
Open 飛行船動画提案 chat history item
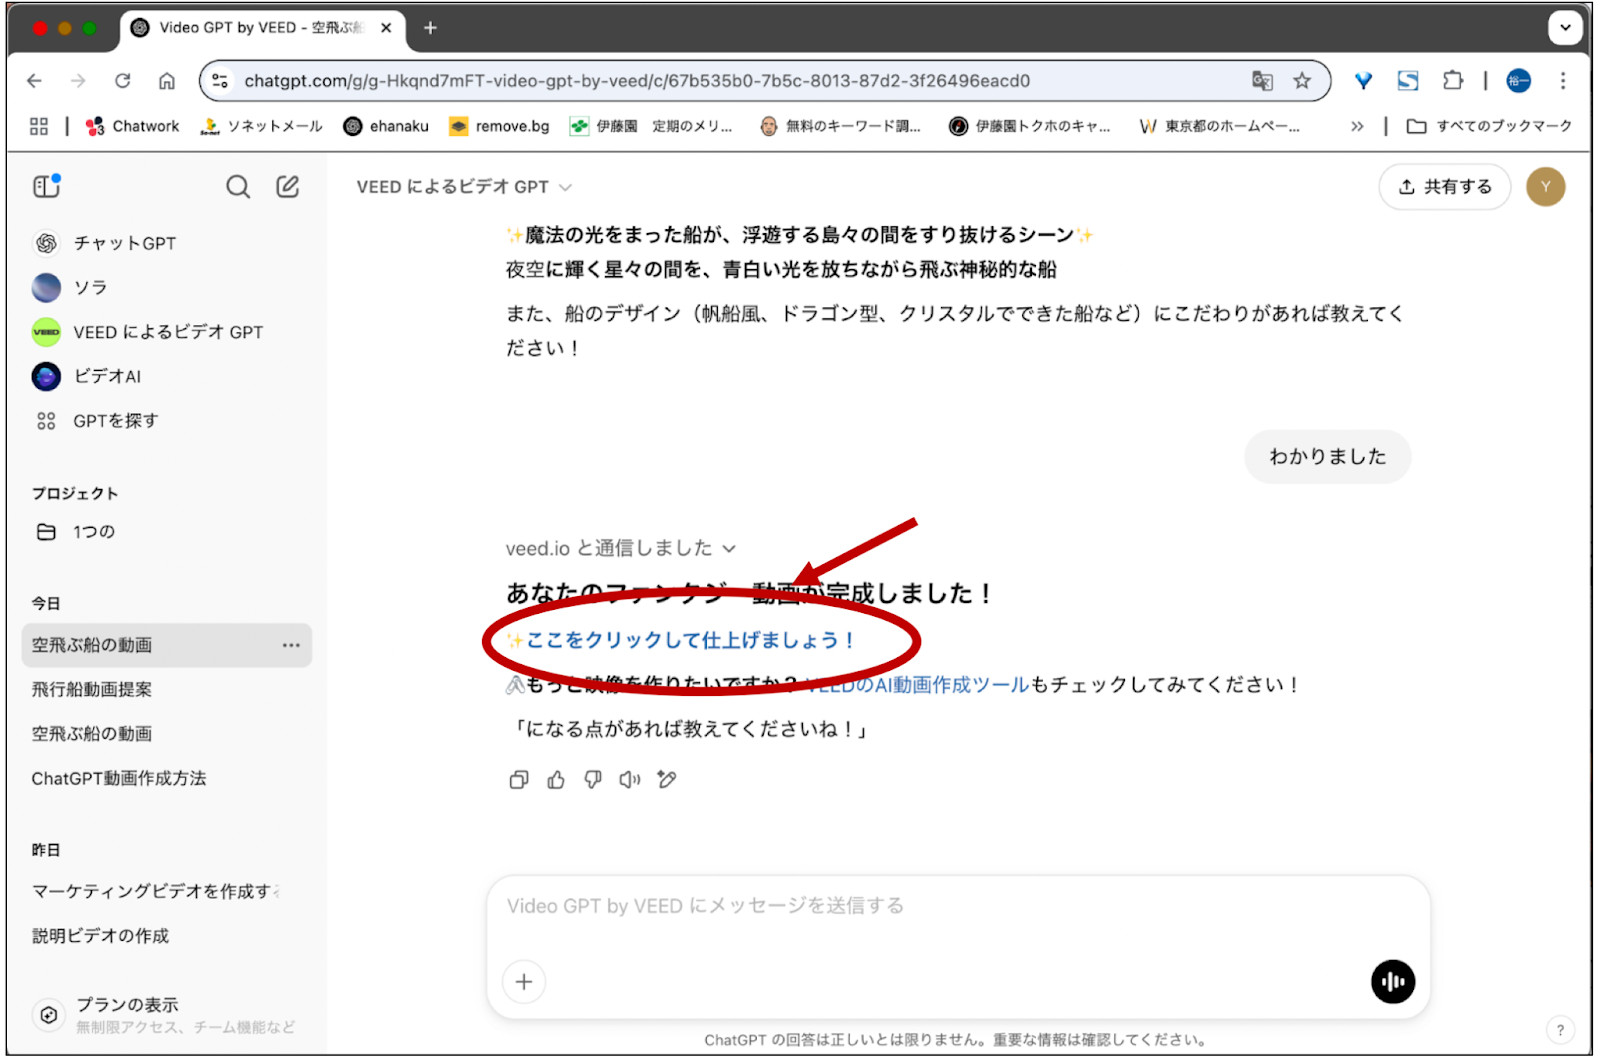coord(92,690)
